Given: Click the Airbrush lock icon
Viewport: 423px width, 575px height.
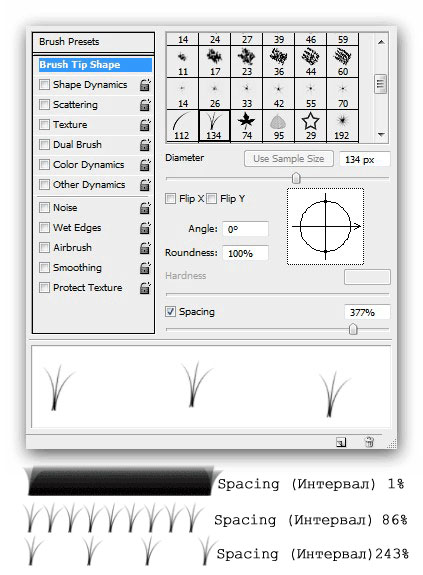Looking at the screenshot, I should [145, 248].
